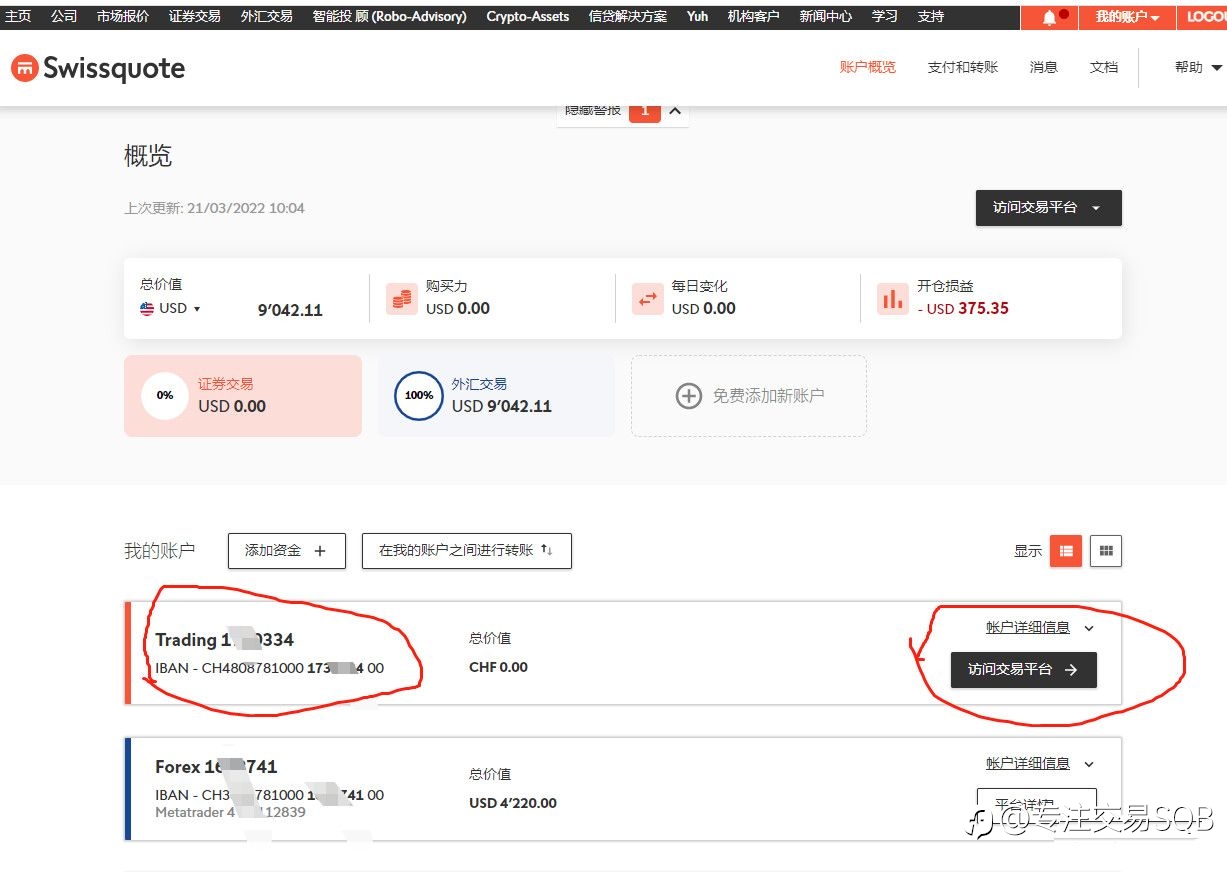Open the 新闻中心 menu item
This screenshot has width=1227, height=872.
(826, 16)
